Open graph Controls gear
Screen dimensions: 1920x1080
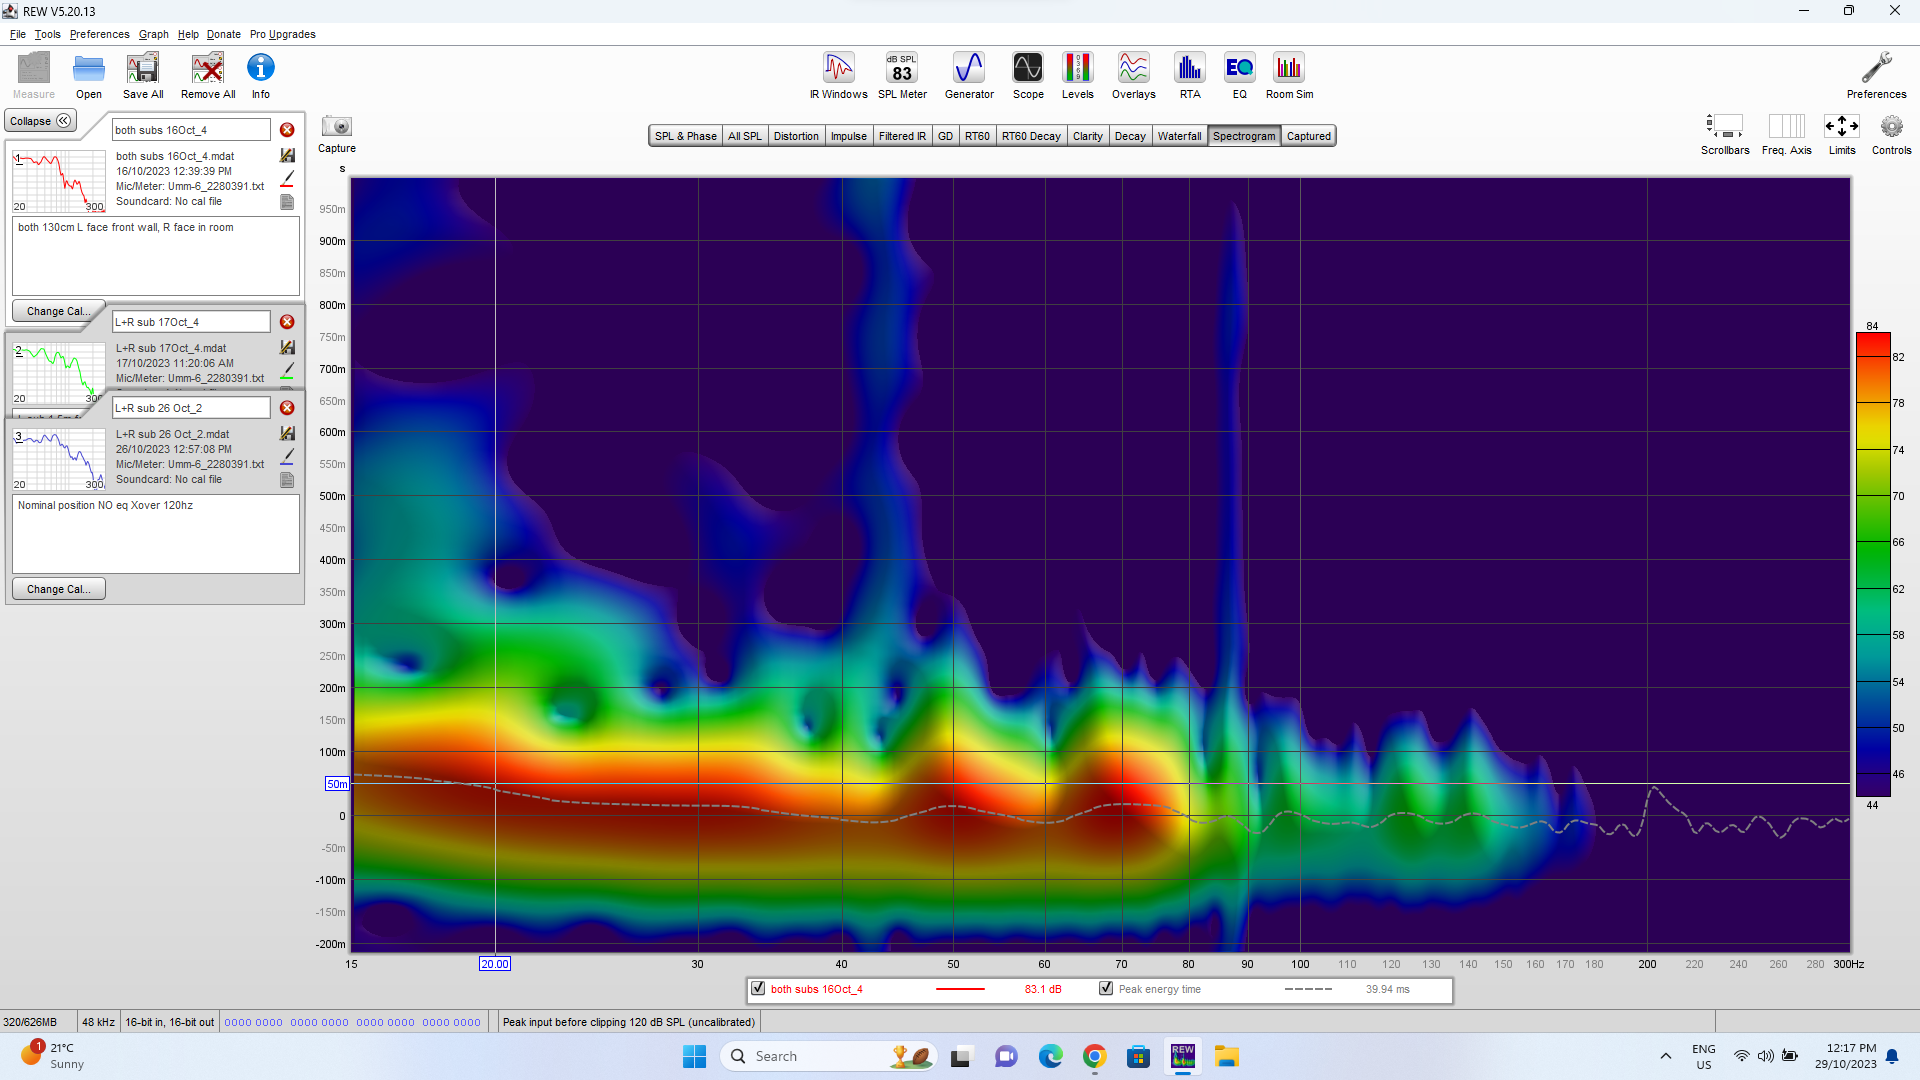click(x=1890, y=128)
